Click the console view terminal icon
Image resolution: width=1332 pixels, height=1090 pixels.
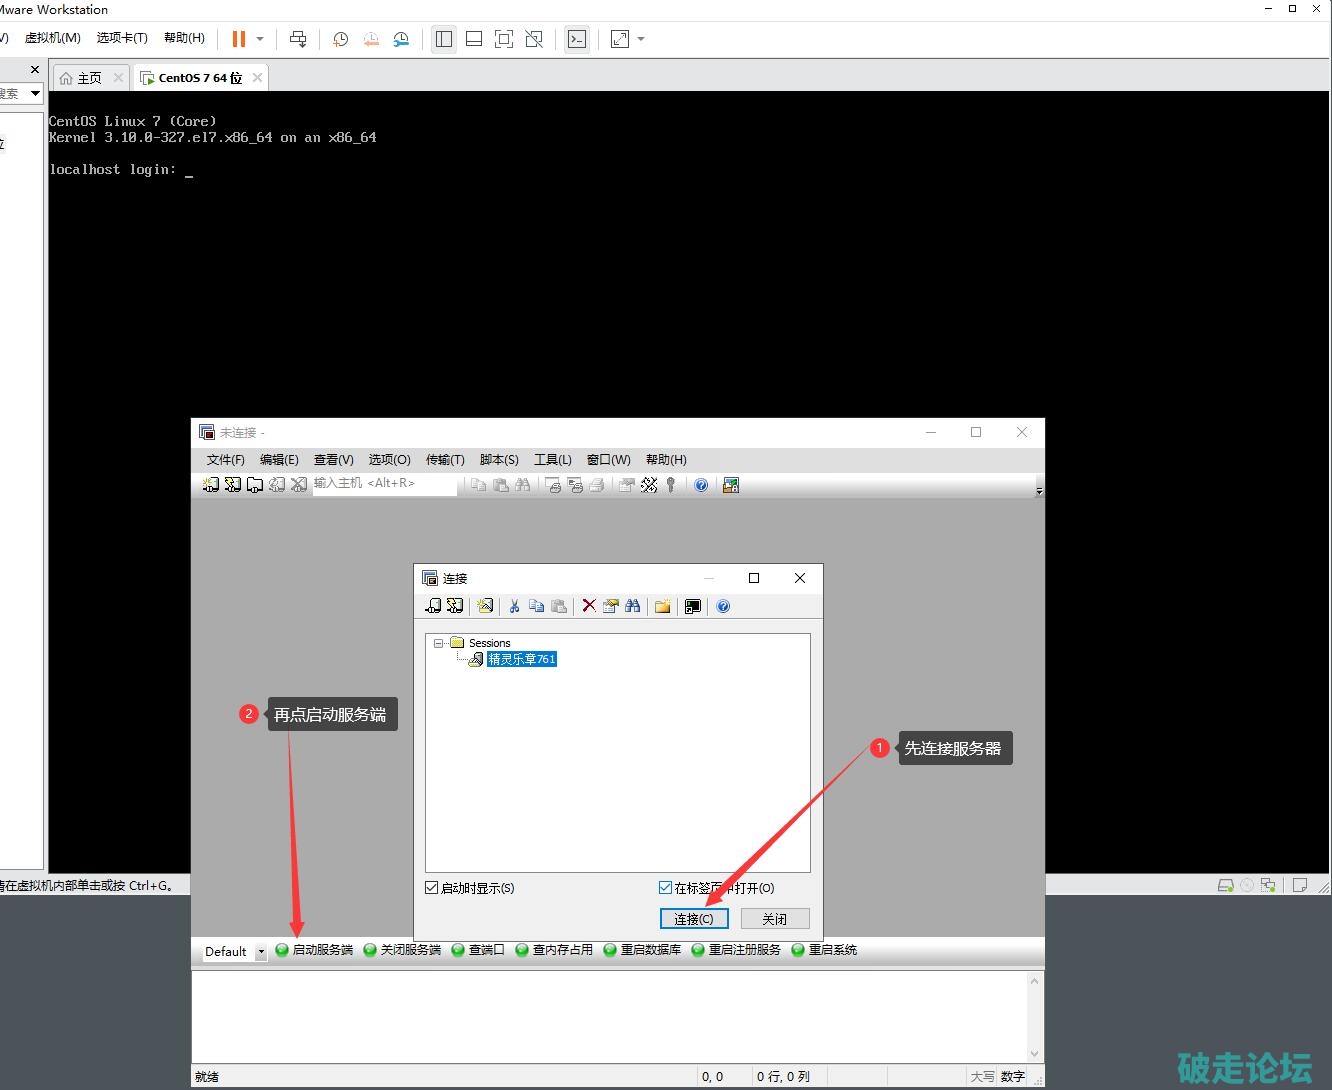point(577,39)
